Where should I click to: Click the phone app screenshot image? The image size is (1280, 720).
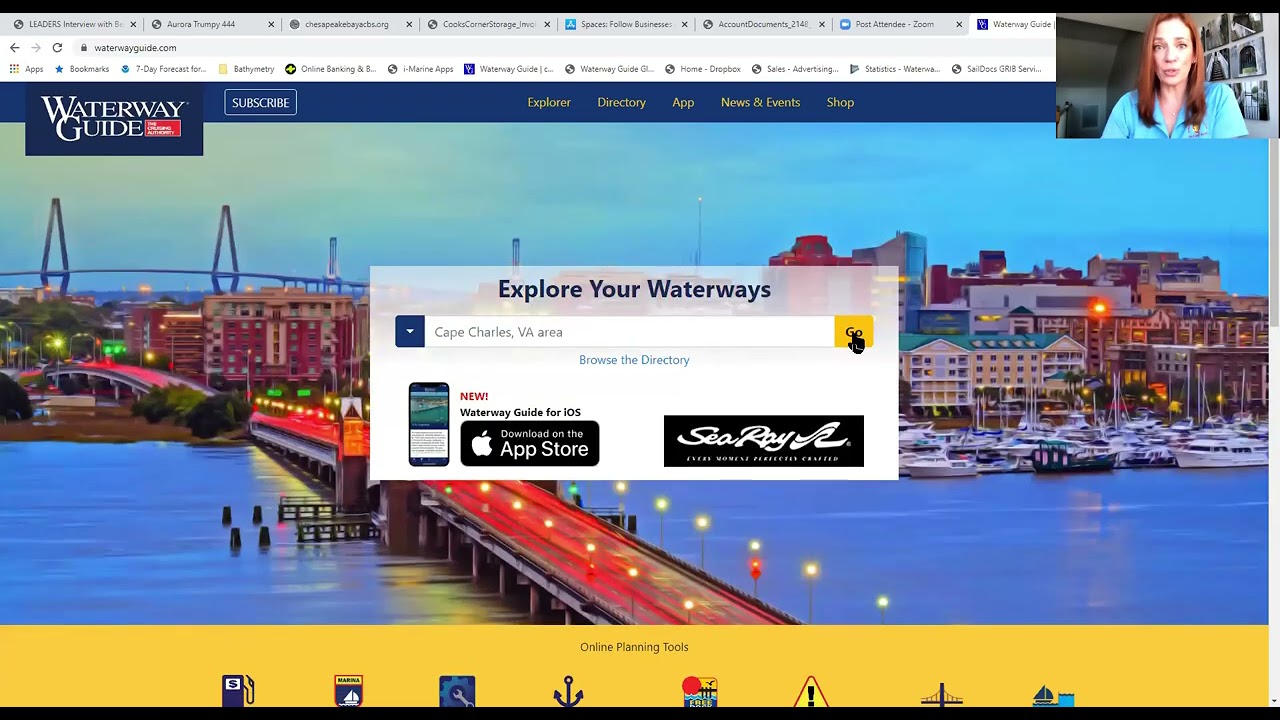[429, 424]
